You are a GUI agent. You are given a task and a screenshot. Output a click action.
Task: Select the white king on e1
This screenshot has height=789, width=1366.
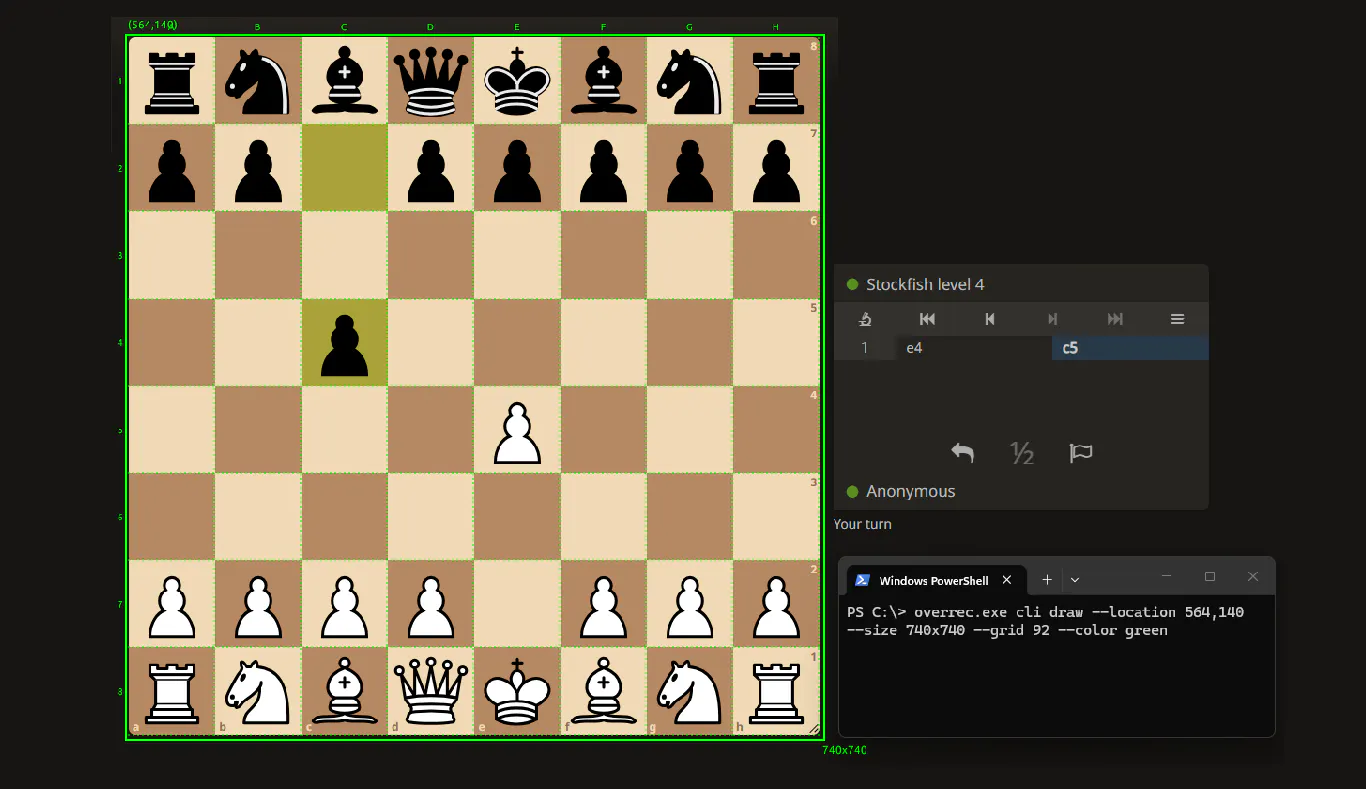(517, 692)
